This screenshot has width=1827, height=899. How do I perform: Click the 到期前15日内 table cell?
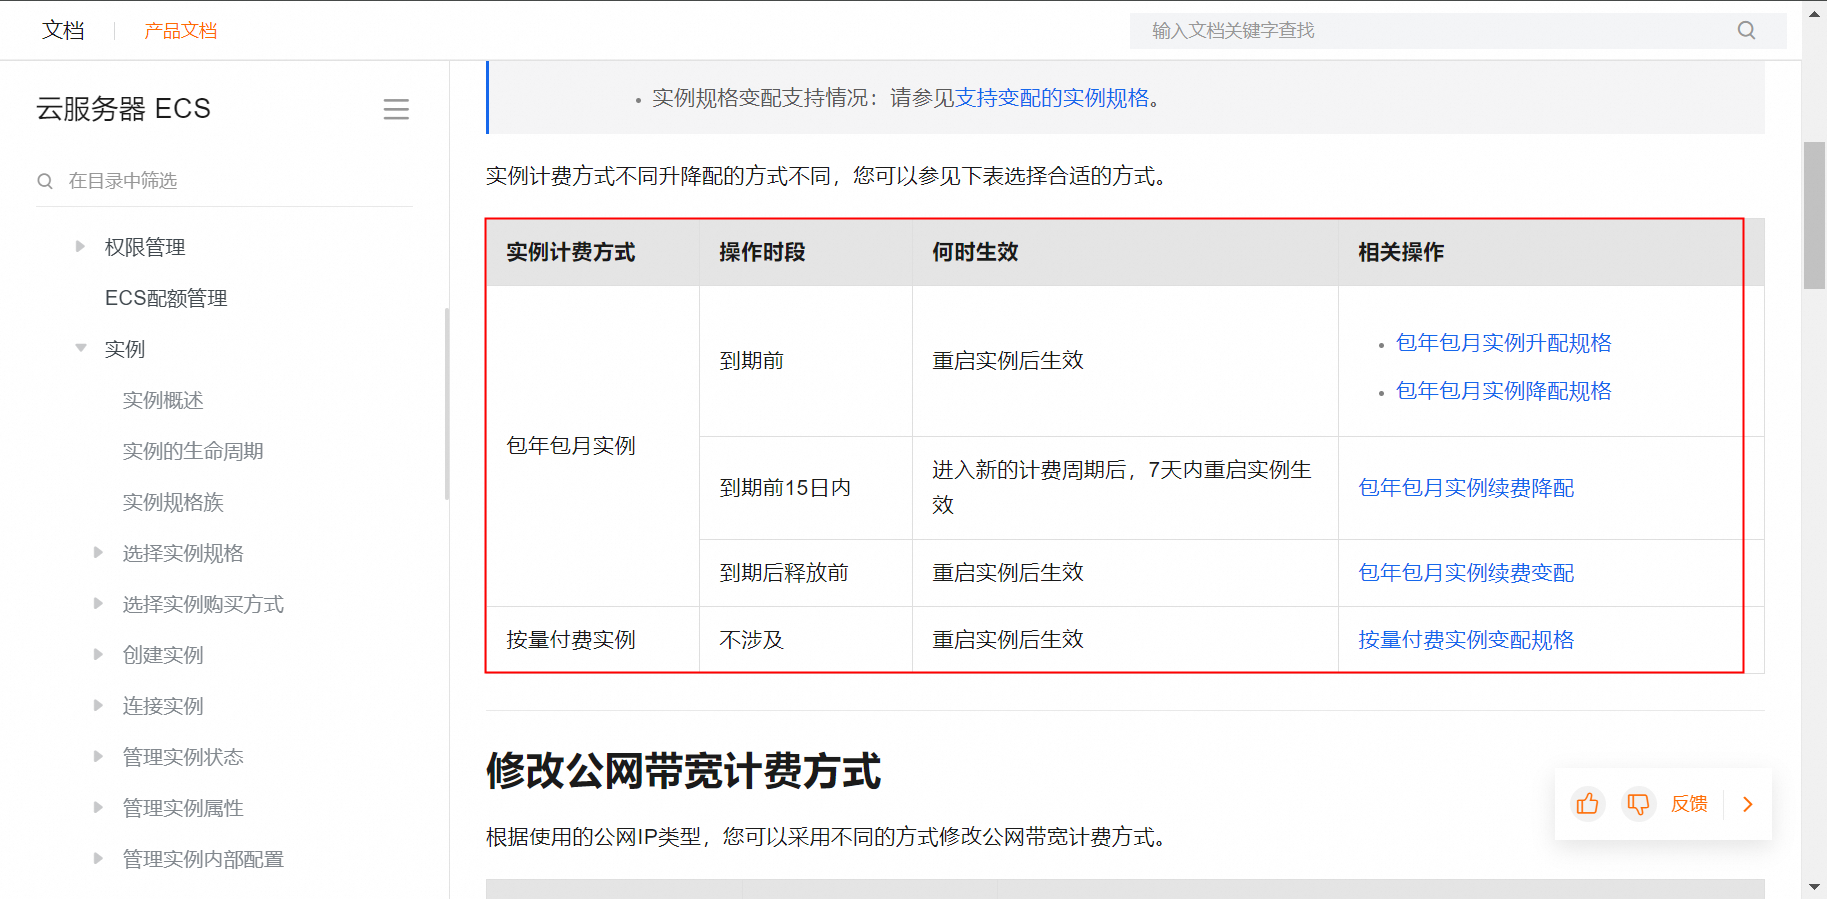coord(806,488)
